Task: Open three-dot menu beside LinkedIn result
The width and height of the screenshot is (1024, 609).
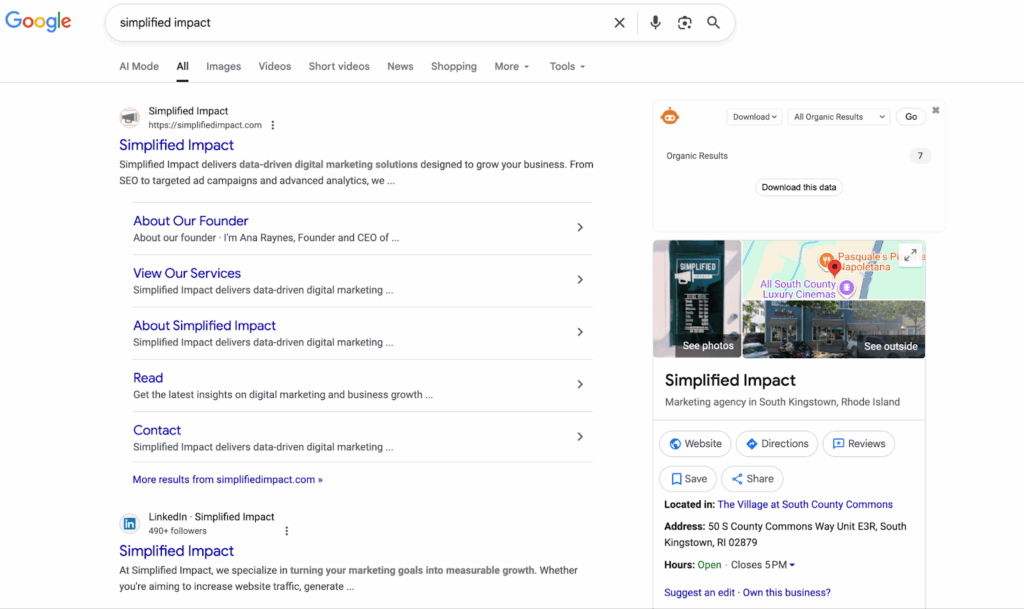Action: pos(287,531)
